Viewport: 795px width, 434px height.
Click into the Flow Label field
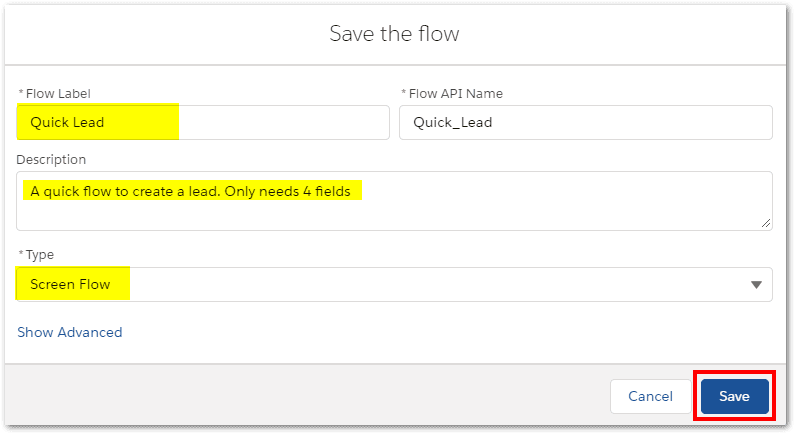click(280, 123)
